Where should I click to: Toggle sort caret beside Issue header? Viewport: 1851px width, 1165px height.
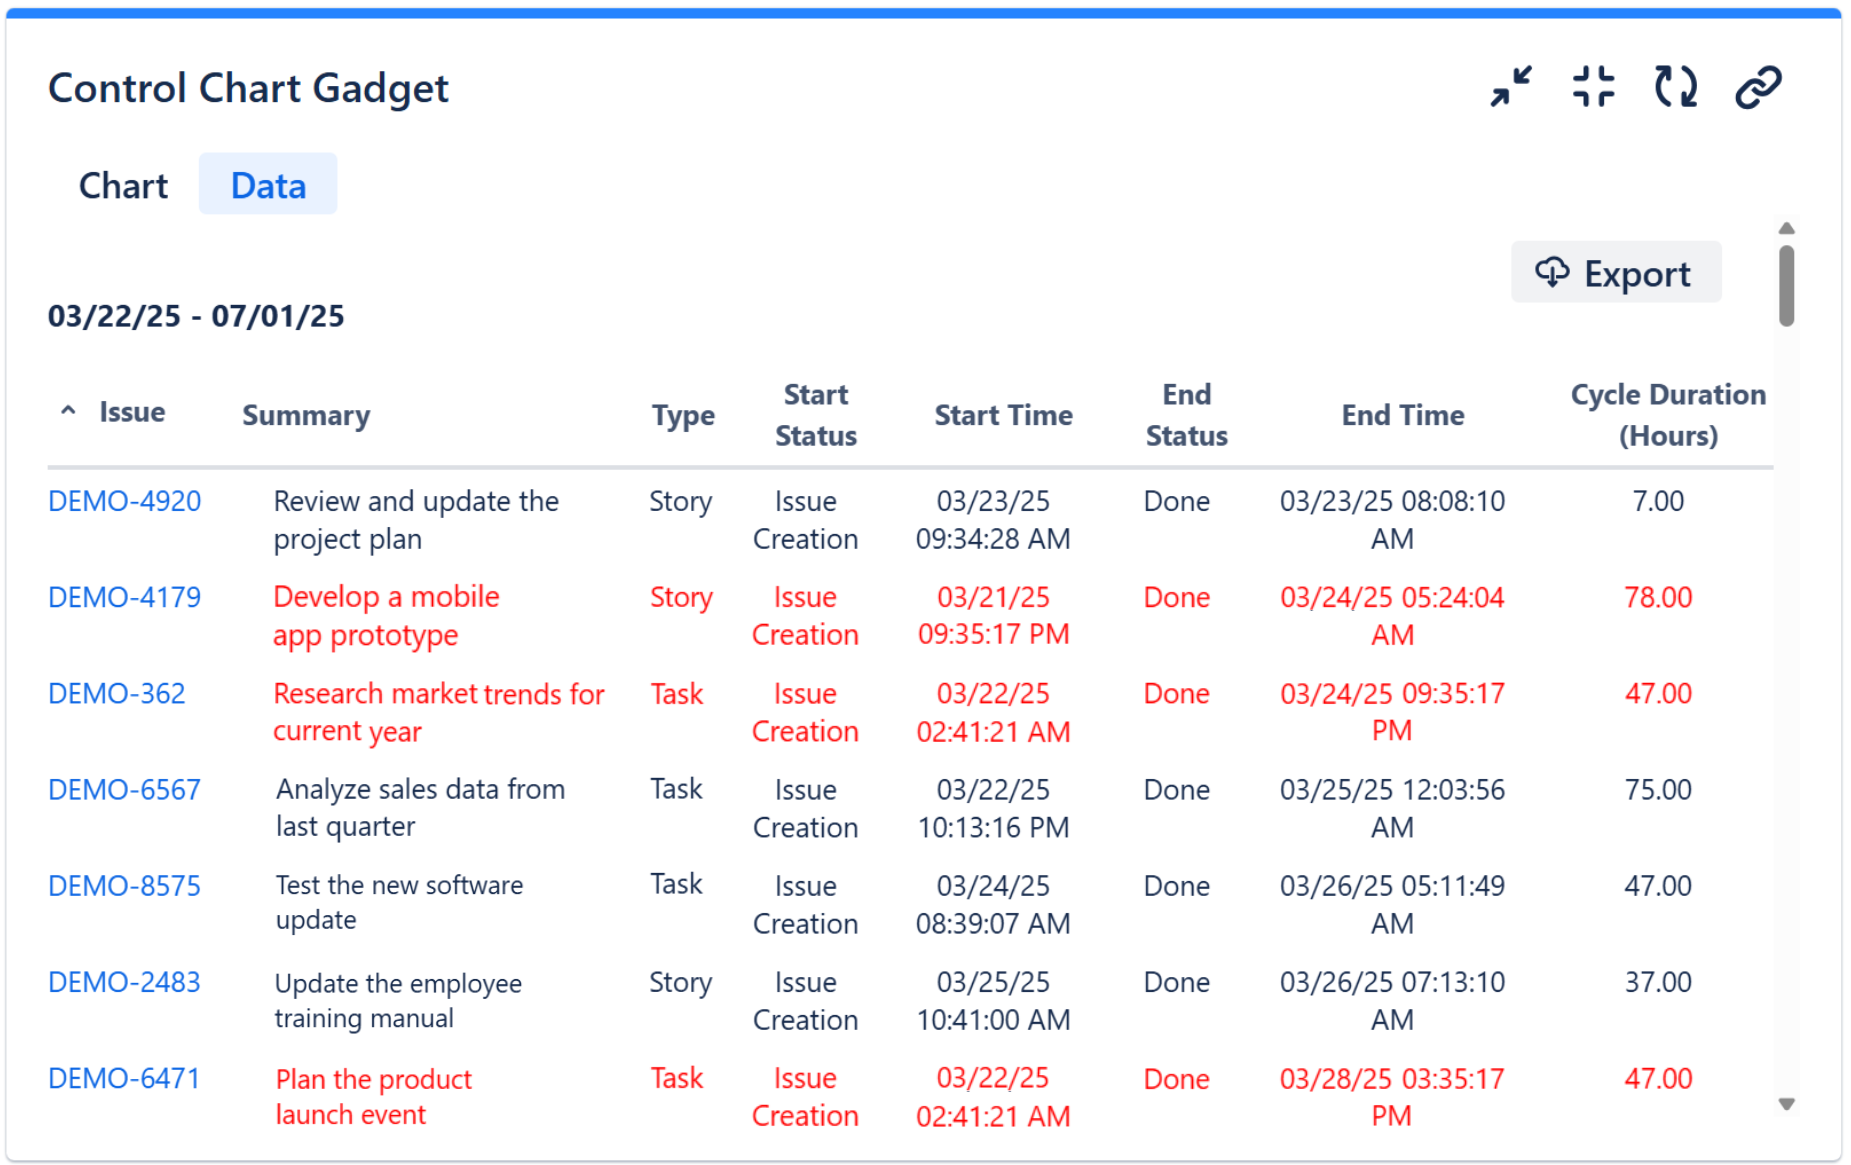tap(68, 411)
